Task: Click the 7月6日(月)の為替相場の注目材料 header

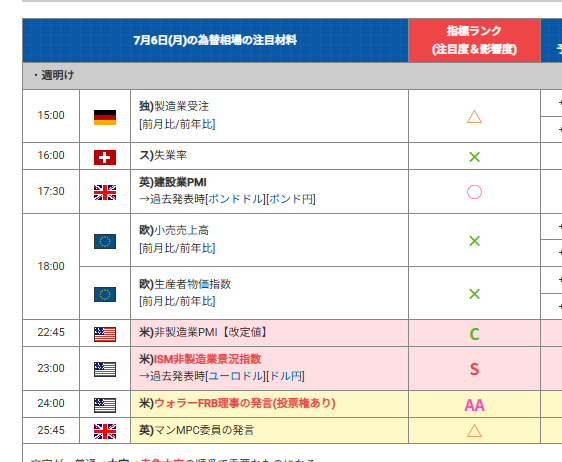Action: click(215, 40)
